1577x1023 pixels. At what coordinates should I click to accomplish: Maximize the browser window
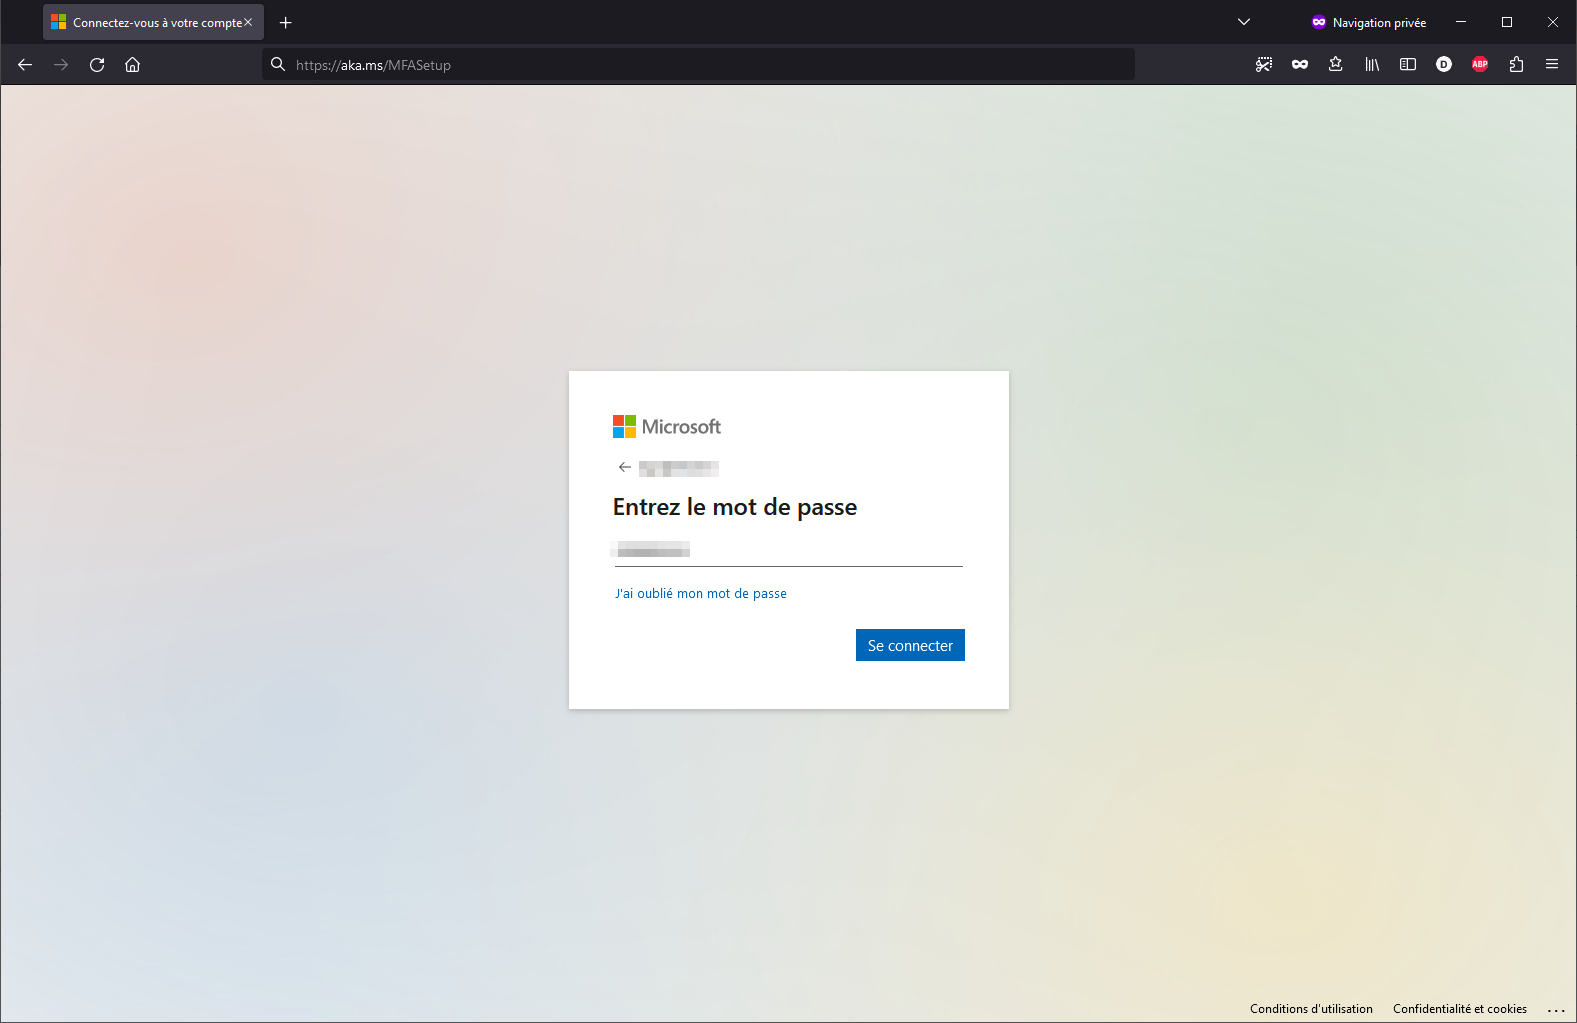click(x=1507, y=22)
